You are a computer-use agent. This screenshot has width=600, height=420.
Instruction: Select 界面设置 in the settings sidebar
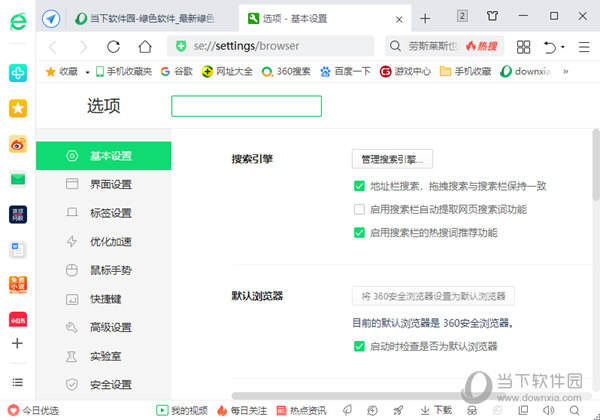[x=103, y=184]
